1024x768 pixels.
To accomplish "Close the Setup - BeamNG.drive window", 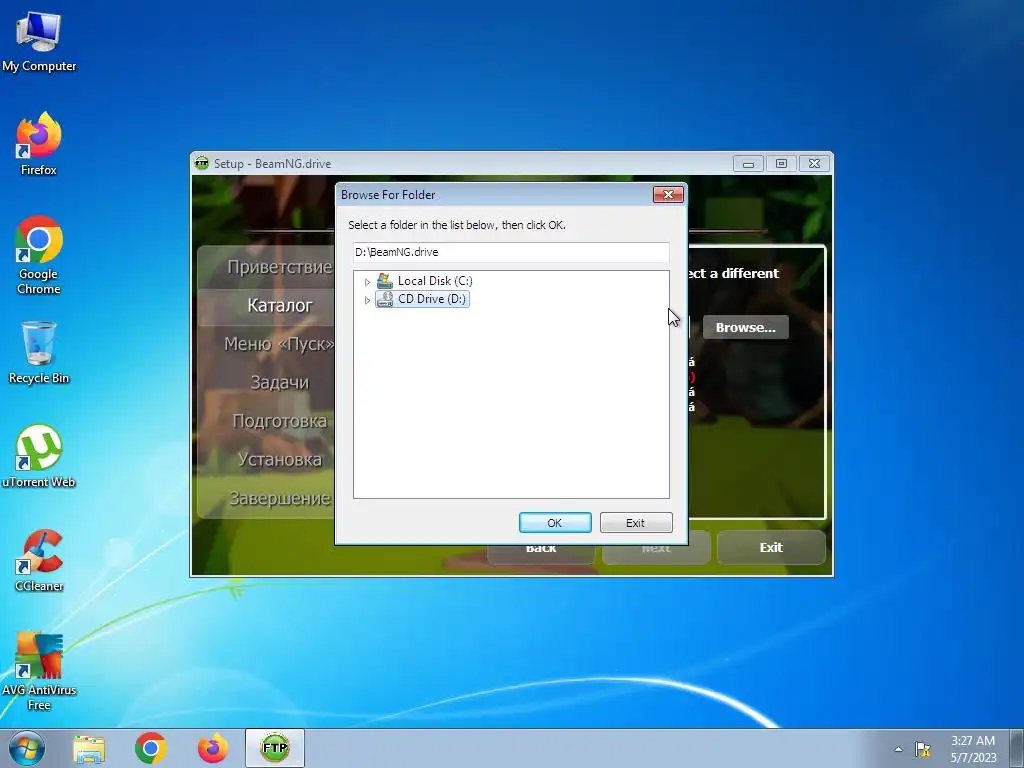I will coord(814,163).
